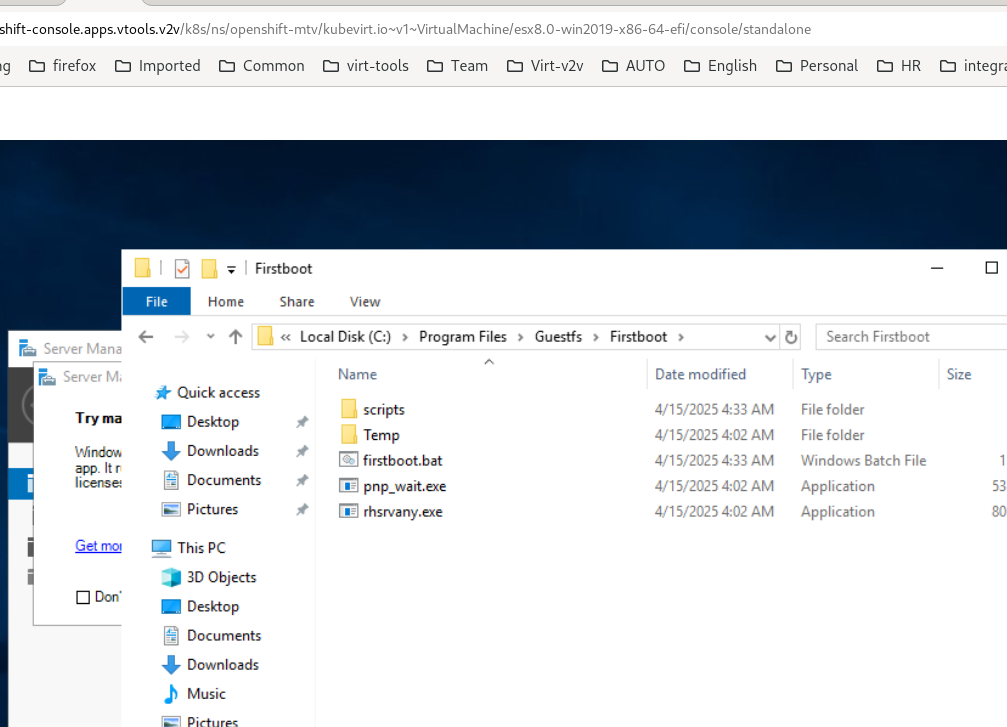Image resolution: width=1007 pixels, height=727 pixels.
Task: Click the address bar folder icon
Action: click(x=265, y=336)
